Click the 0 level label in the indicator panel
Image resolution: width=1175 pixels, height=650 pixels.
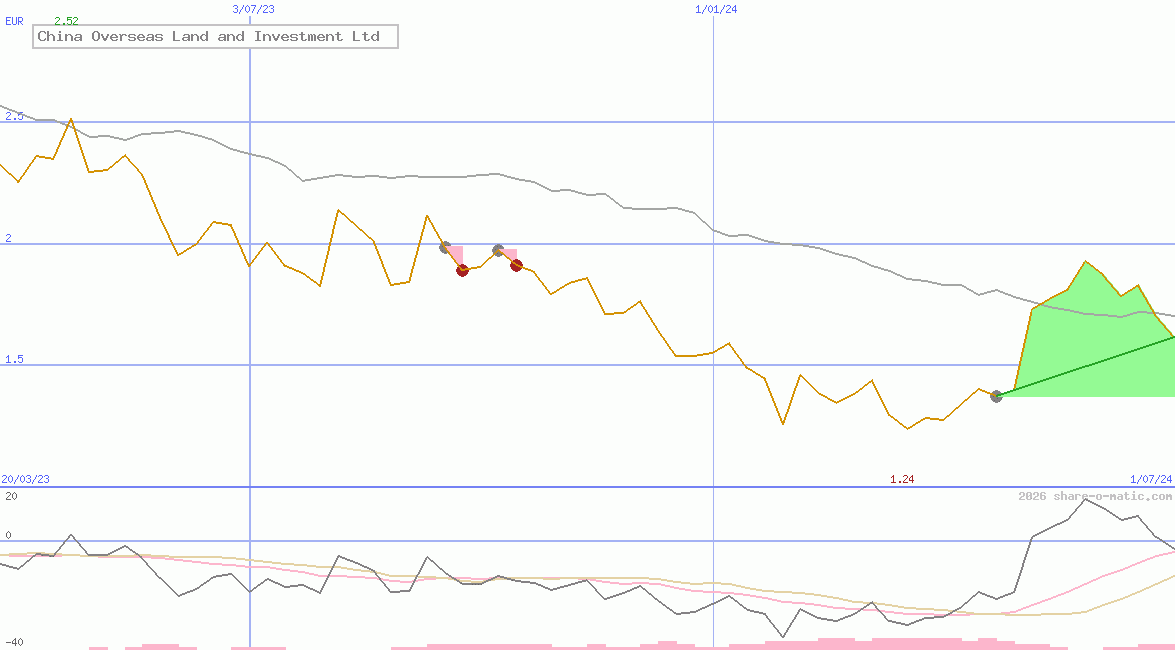pos(8,535)
